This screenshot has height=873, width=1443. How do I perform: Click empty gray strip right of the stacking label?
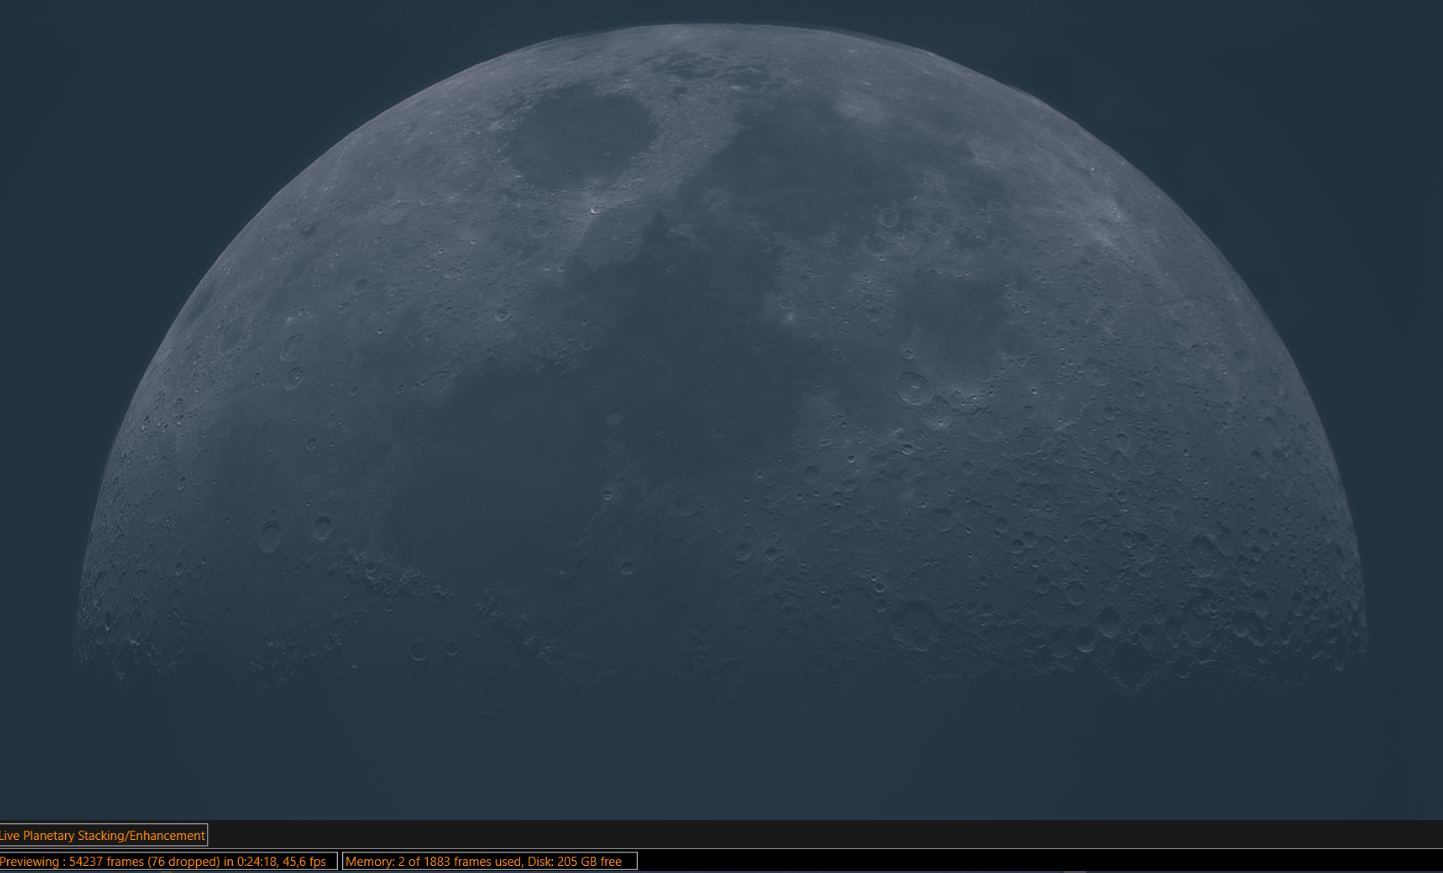[x=800, y=835]
